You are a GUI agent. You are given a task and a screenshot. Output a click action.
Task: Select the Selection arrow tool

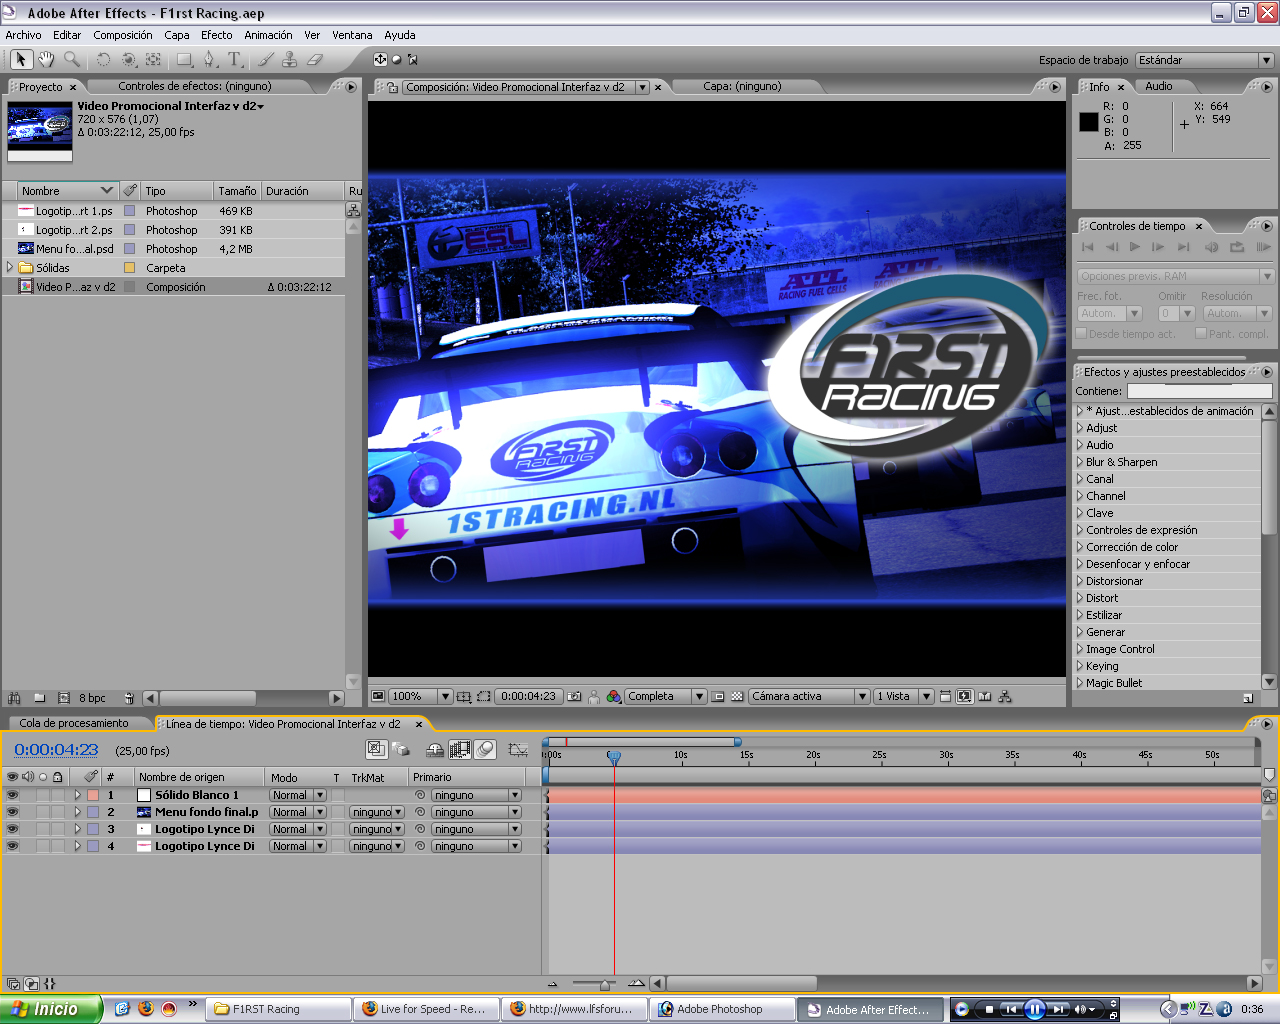coord(22,60)
